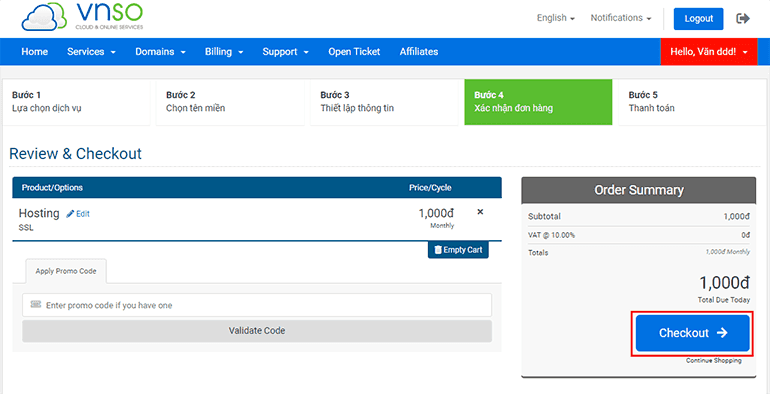Click the Empty Cart button

tap(458, 250)
